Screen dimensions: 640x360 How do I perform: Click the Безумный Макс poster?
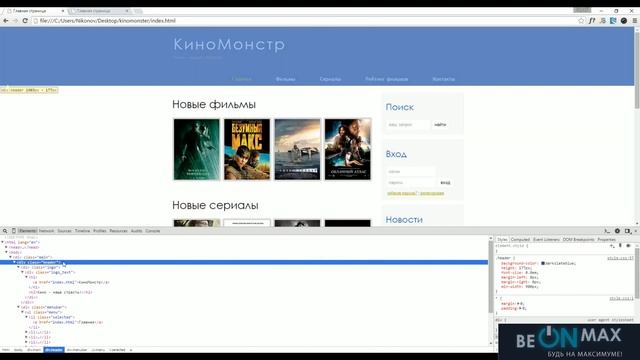coord(247,149)
